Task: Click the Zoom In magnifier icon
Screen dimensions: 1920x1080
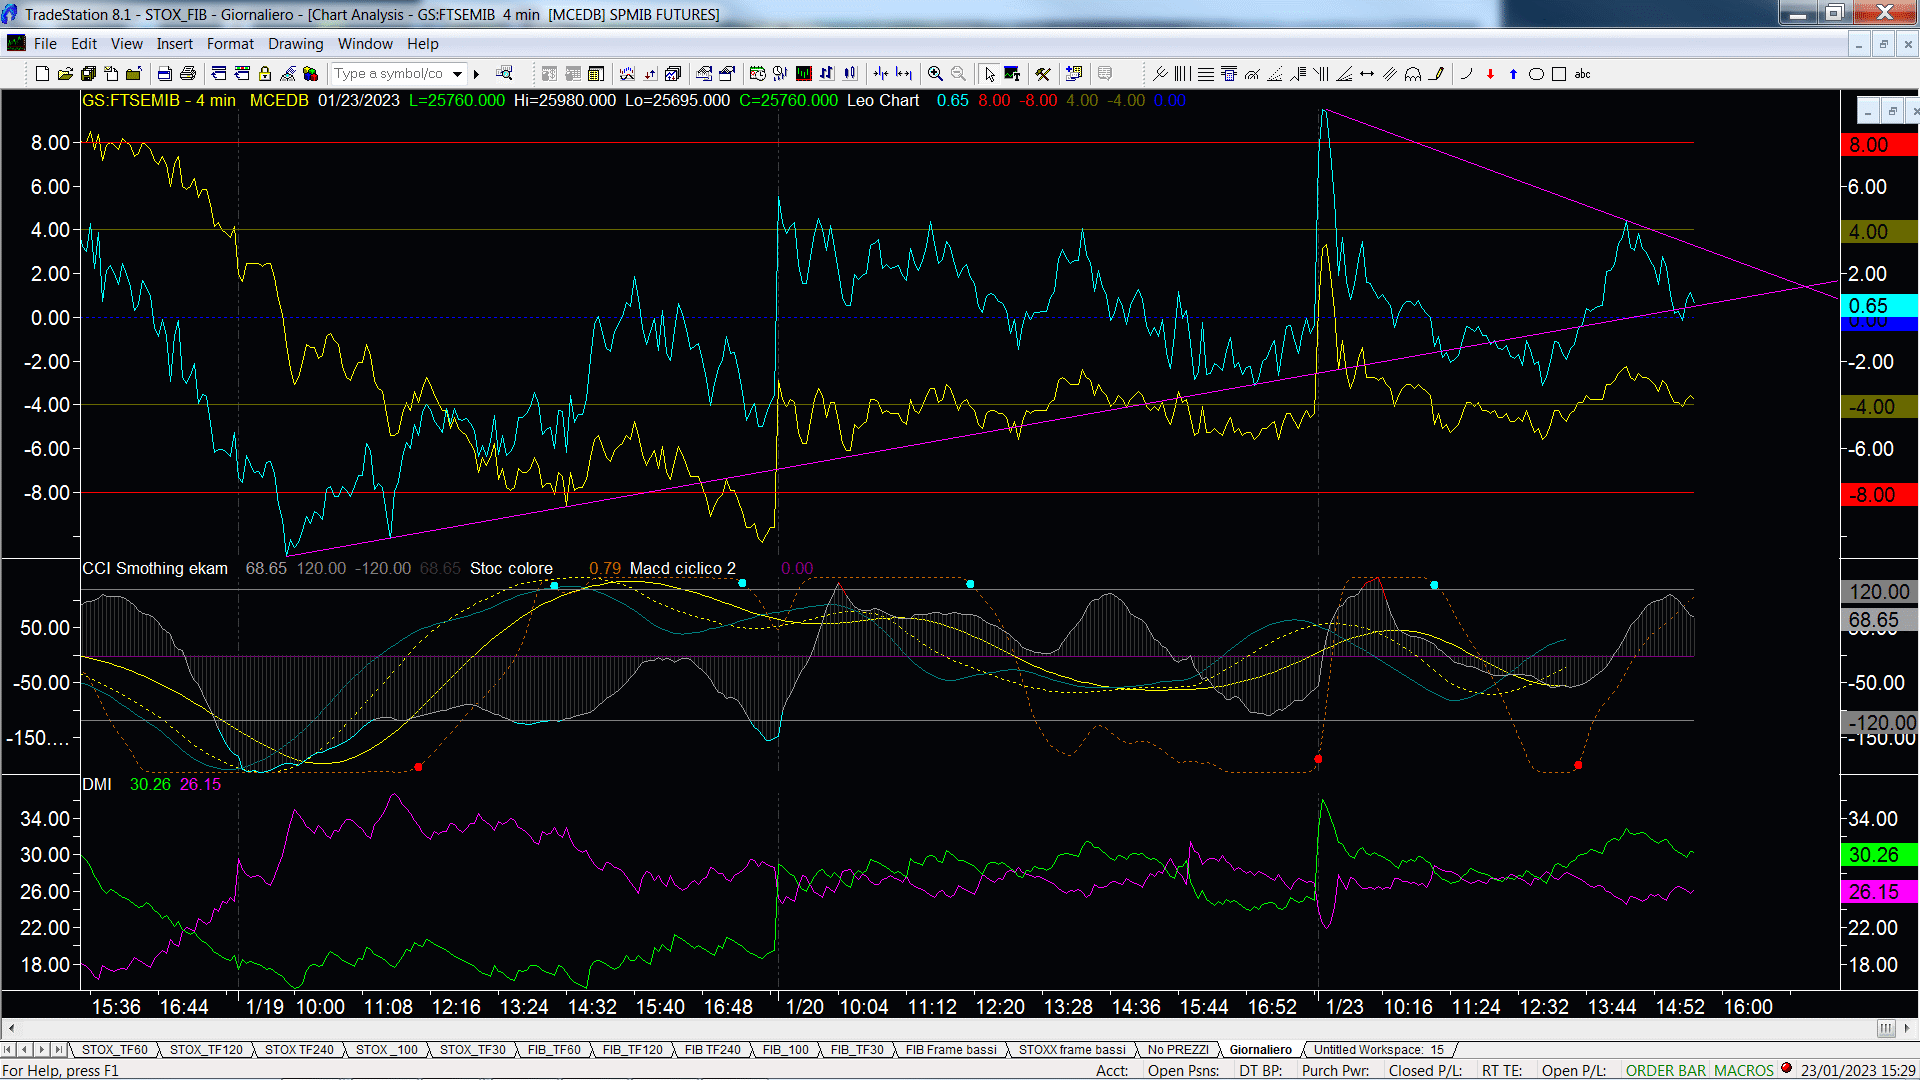Action: click(935, 74)
